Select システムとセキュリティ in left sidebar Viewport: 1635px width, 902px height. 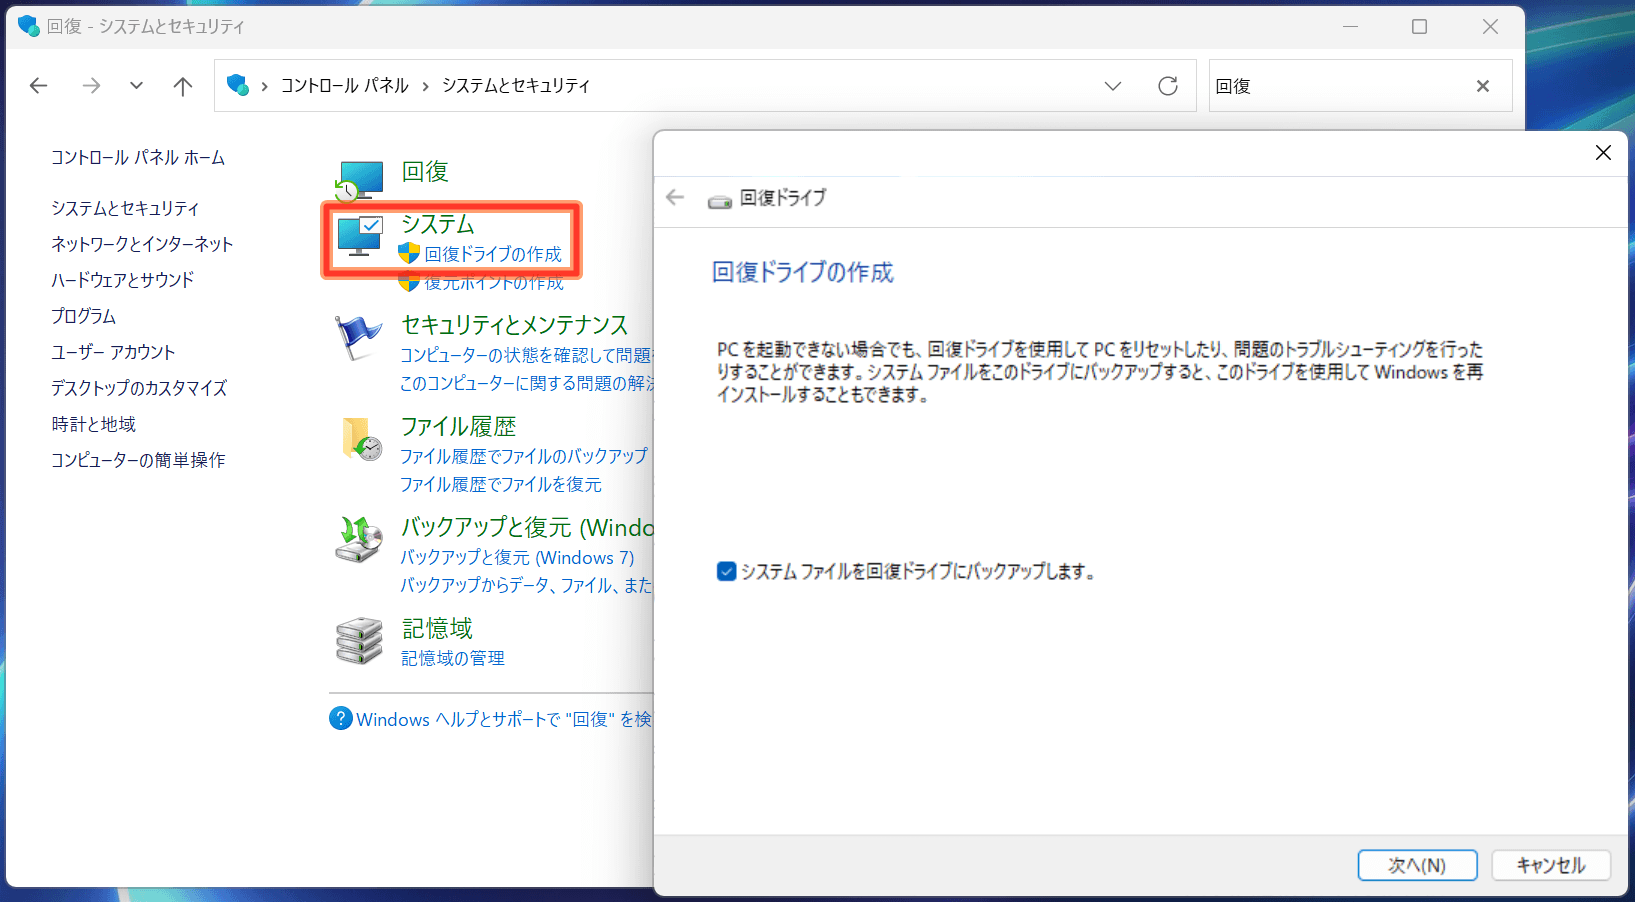click(x=125, y=208)
